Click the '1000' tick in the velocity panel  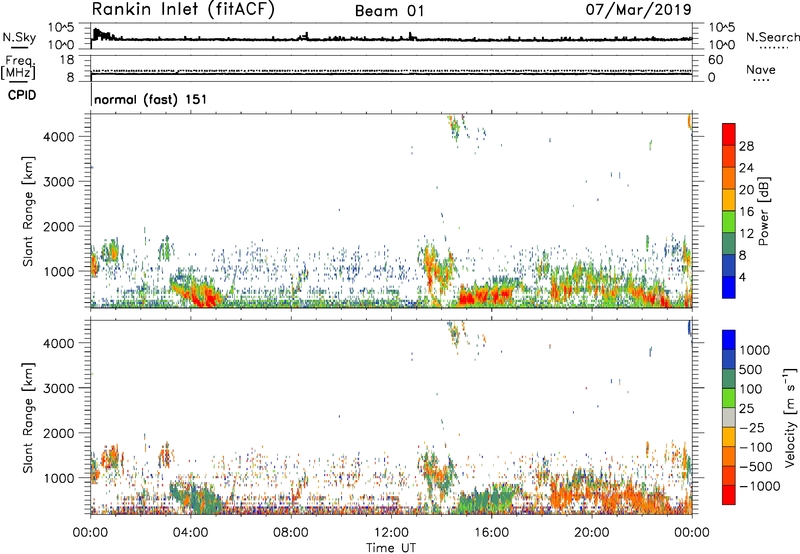click(x=59, y=478)
